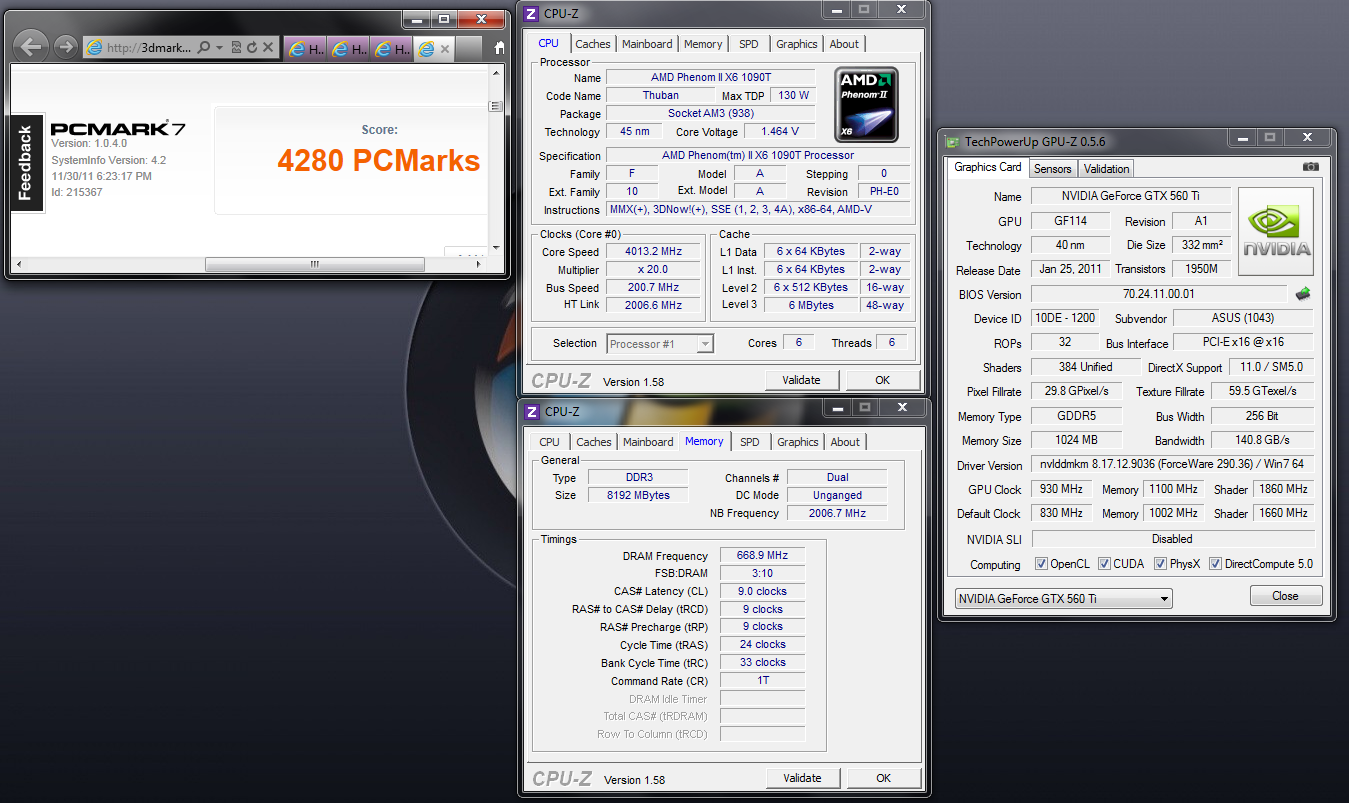
Task: Open the browser Home page icon
Action: (499, 47)
